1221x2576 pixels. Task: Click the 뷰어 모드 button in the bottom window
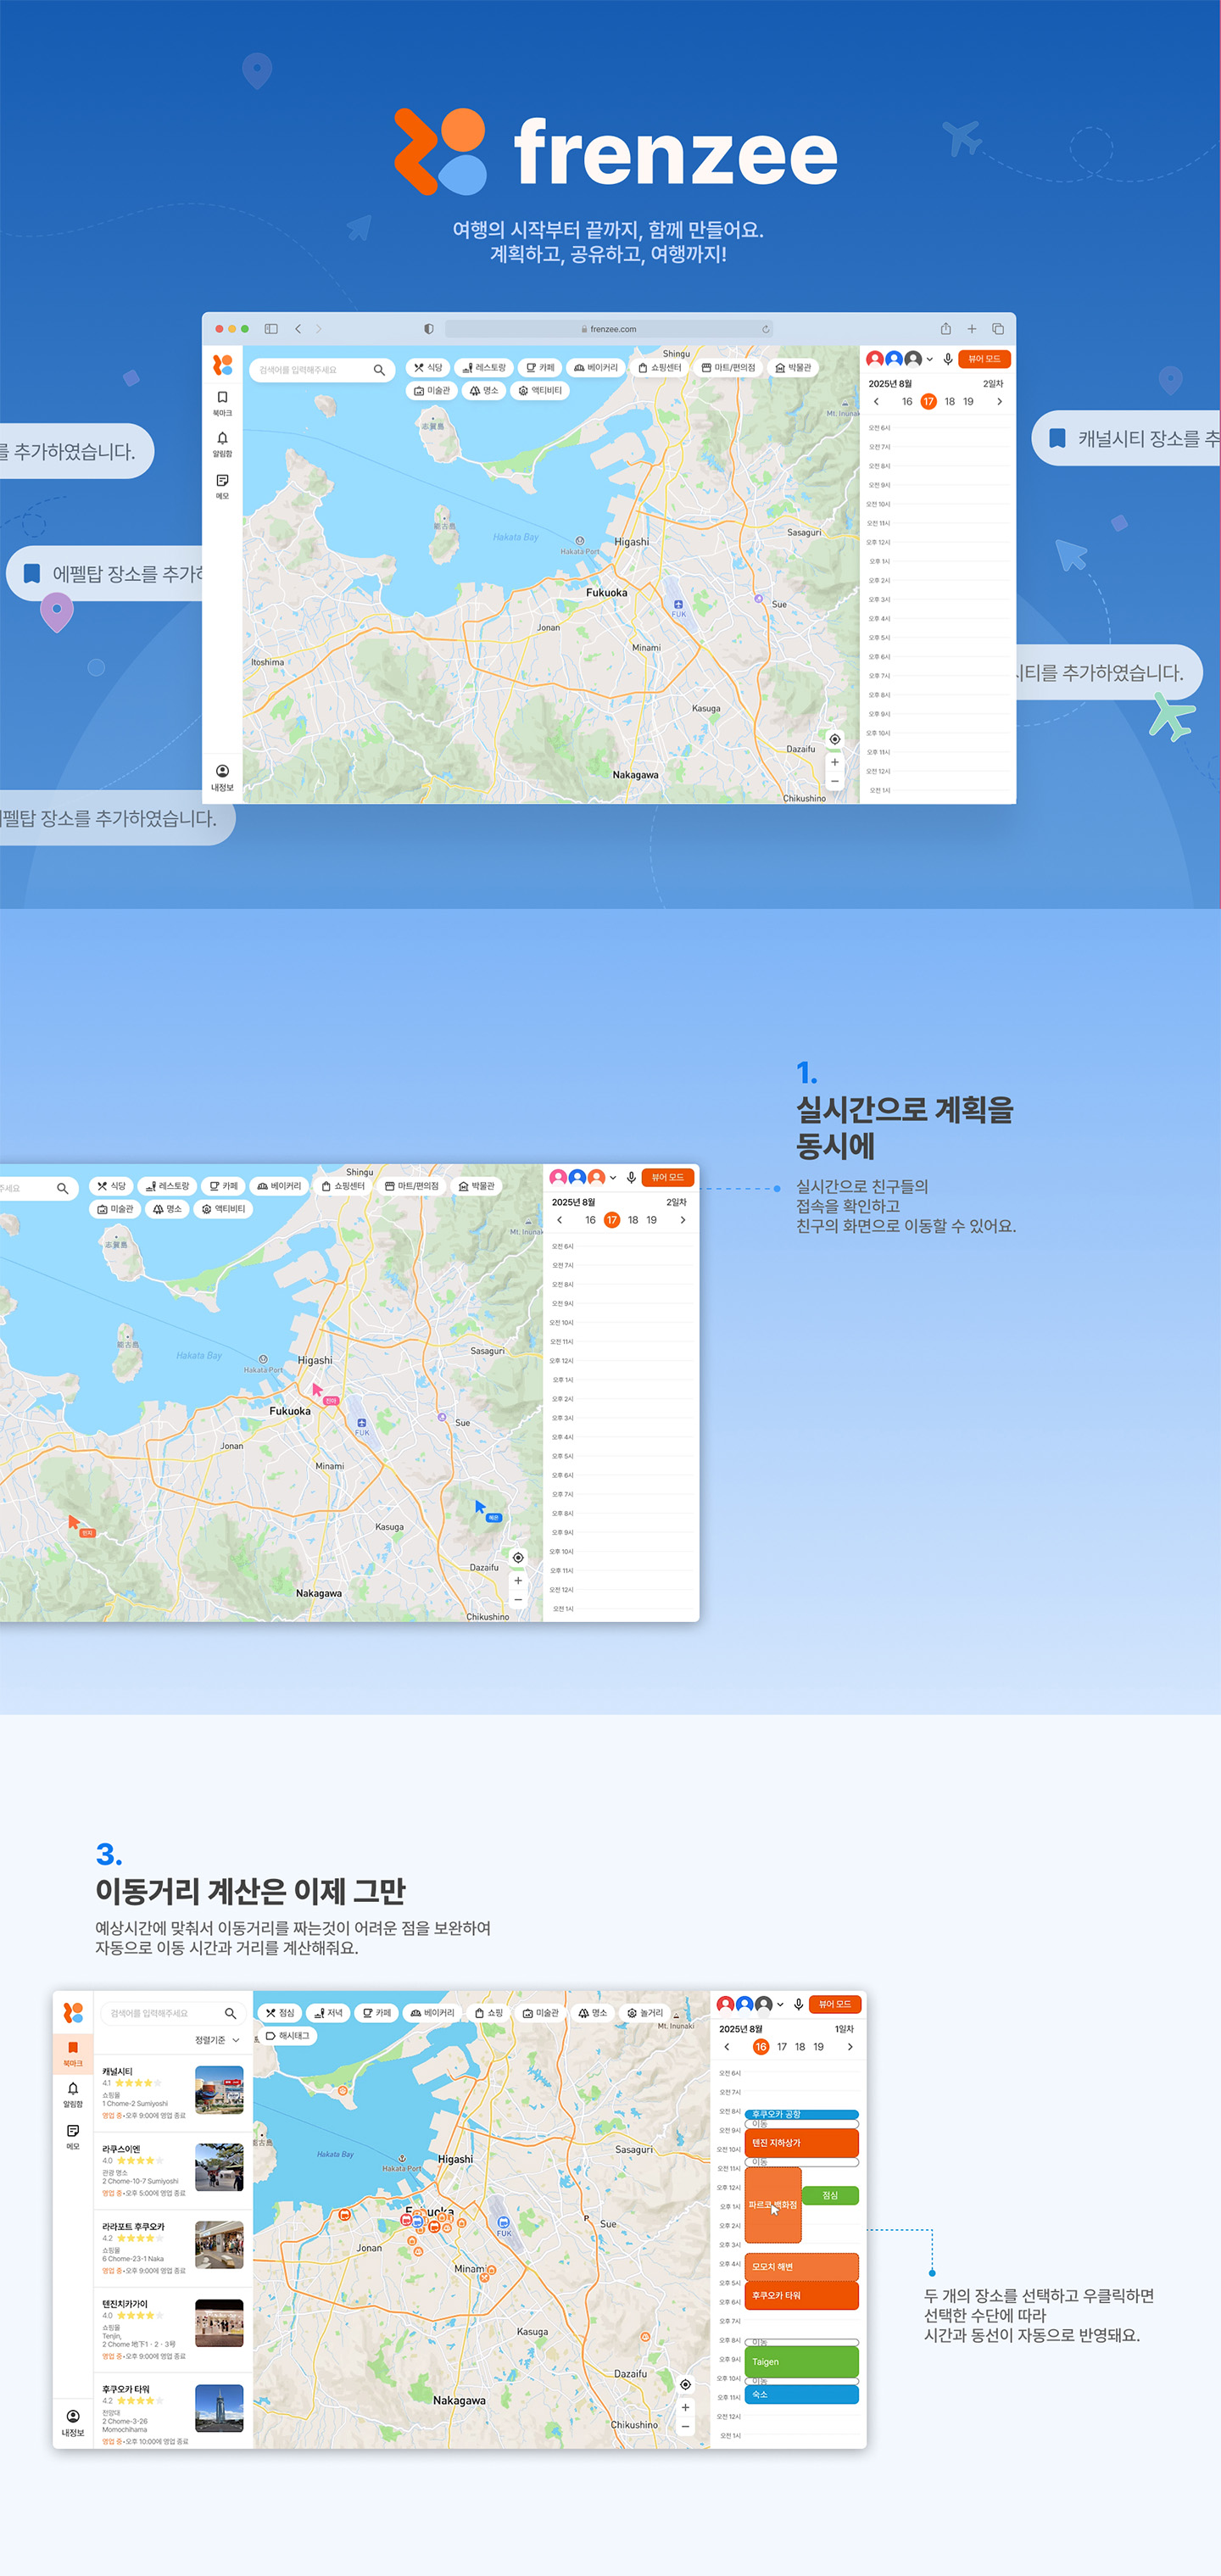click(835, 2004)
